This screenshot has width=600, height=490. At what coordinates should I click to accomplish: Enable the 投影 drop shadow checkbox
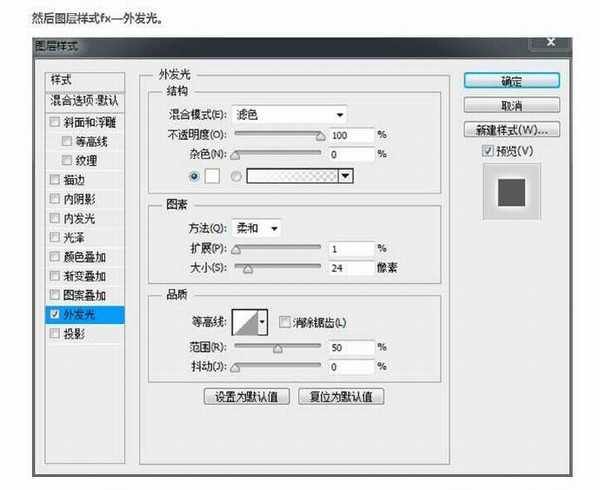click(55, 334)
